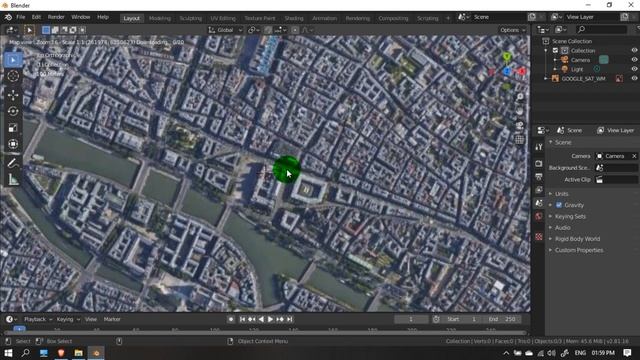This screenshot has height=360, width=640.
Task: Click the viewport pan hand gizmo
Action: point(520,111)
